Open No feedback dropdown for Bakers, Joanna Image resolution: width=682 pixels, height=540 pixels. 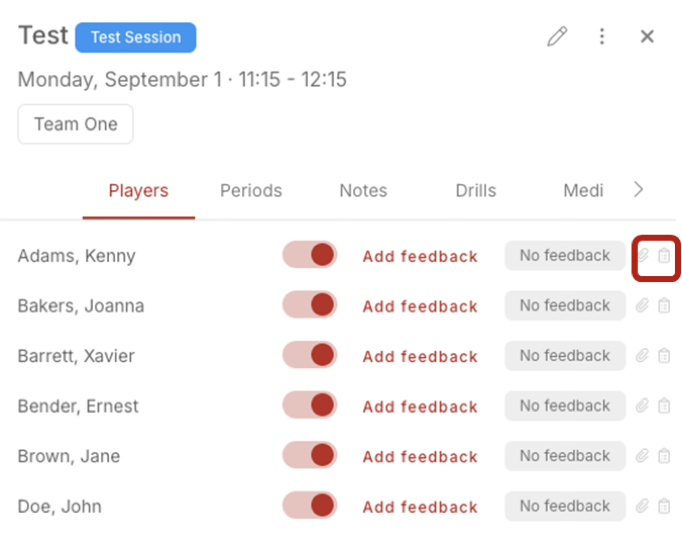[565, 306]
